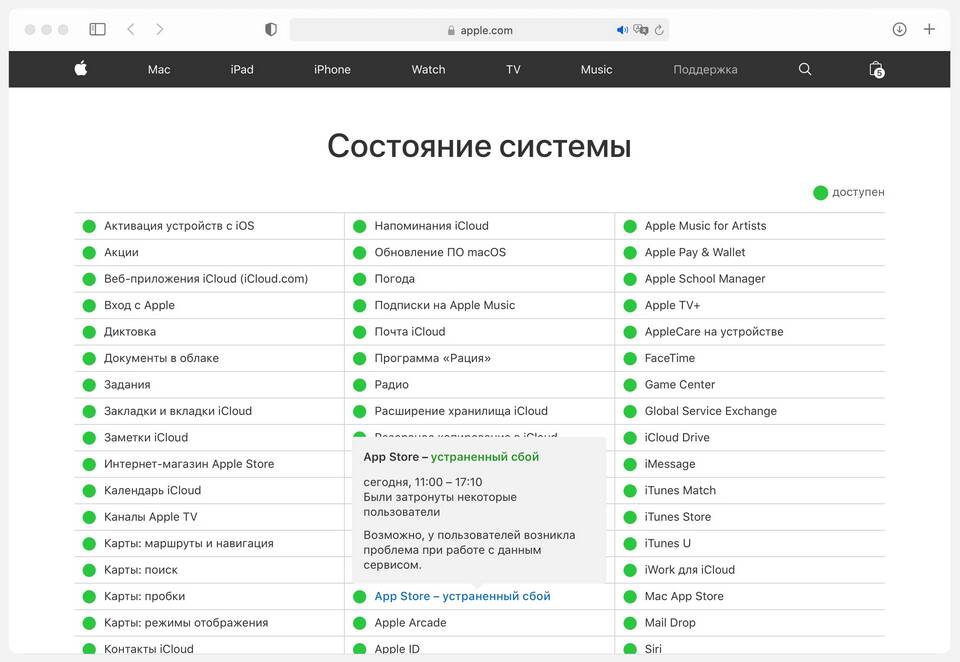The height and width of the screenshot is (662, 960).
Task: Click the Apple Arcade service row
Action: pyautogui.click(x=410, y=623)
